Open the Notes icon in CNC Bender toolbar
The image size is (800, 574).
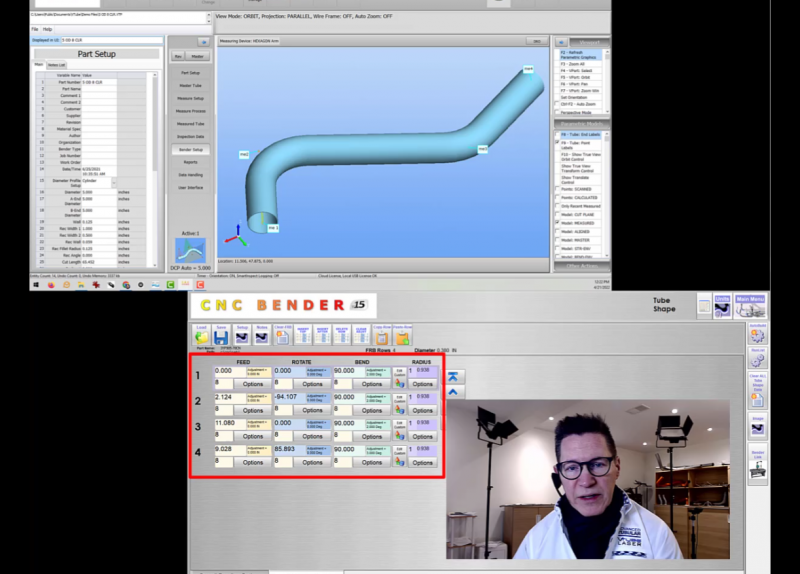[x=262, y=337]
